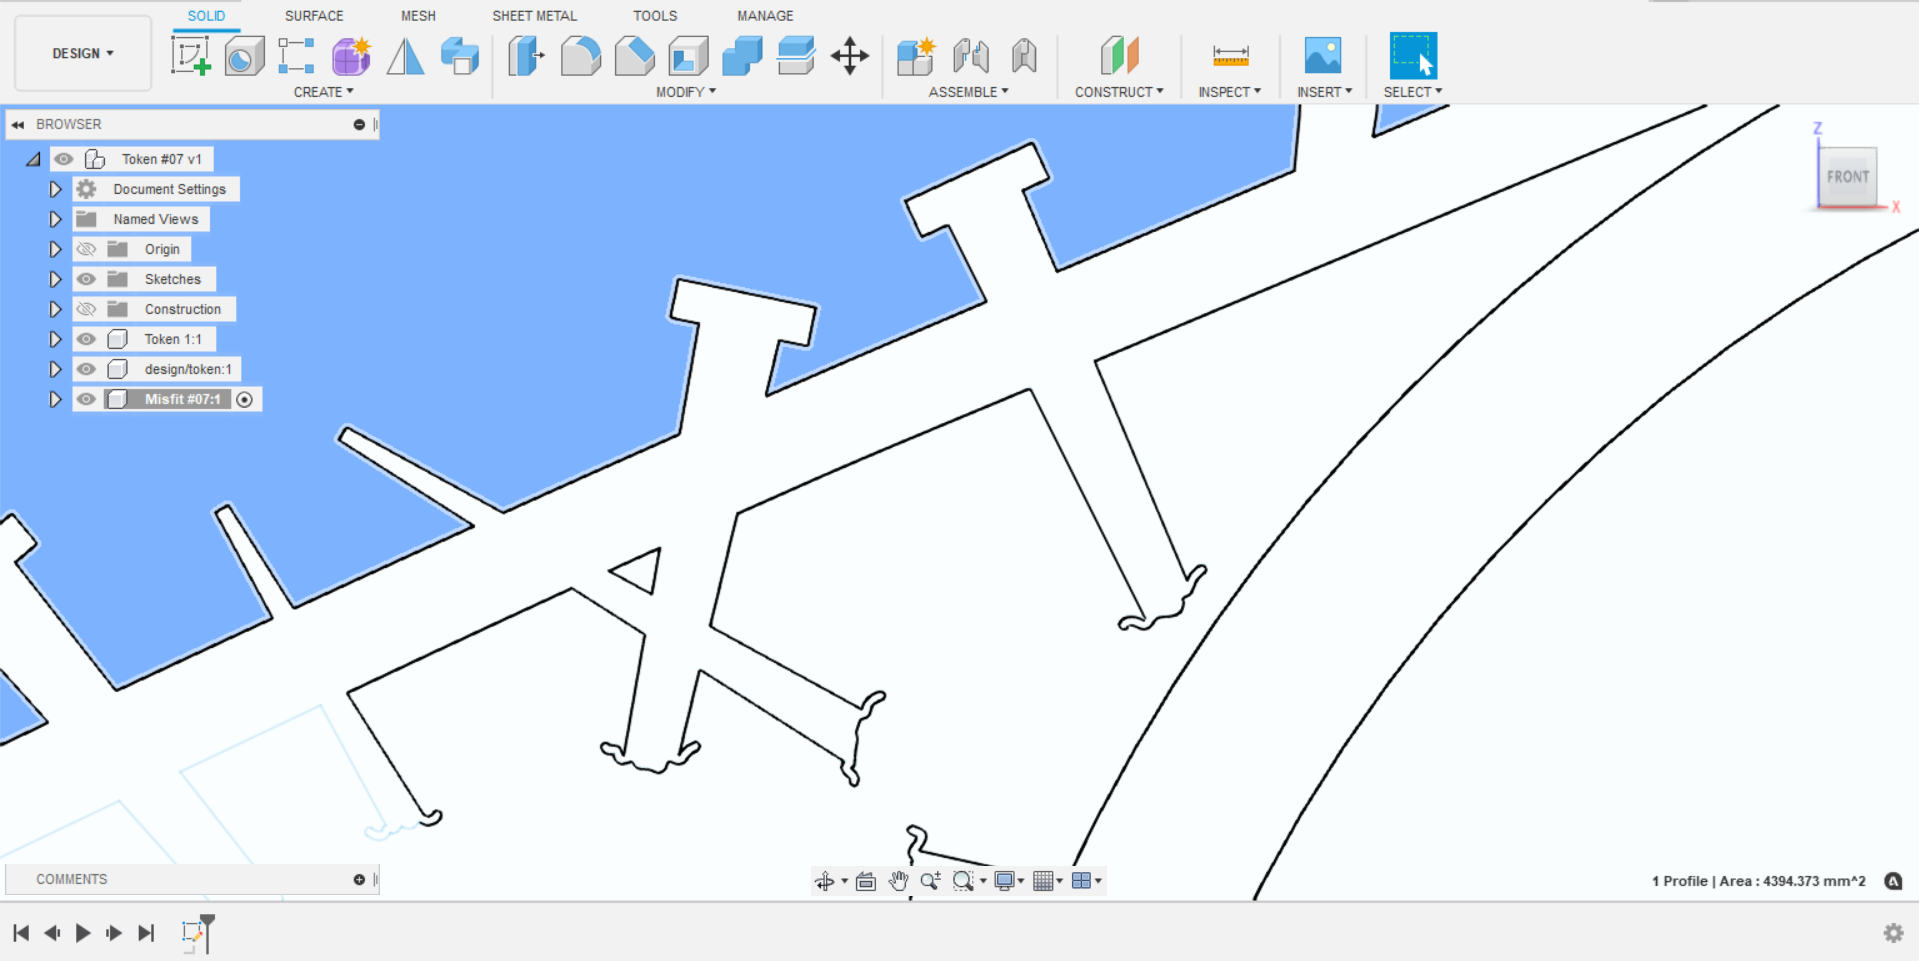1919x961 pixels.
Task: Open the Manage ribbon tab
Action: pos(765,15)
